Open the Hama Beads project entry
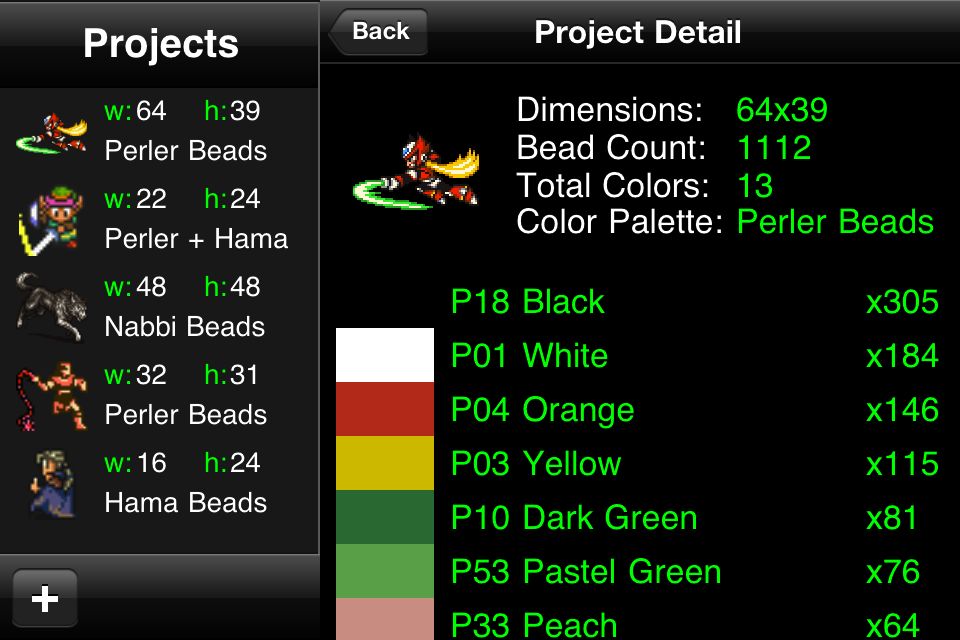 pos(159,484)
